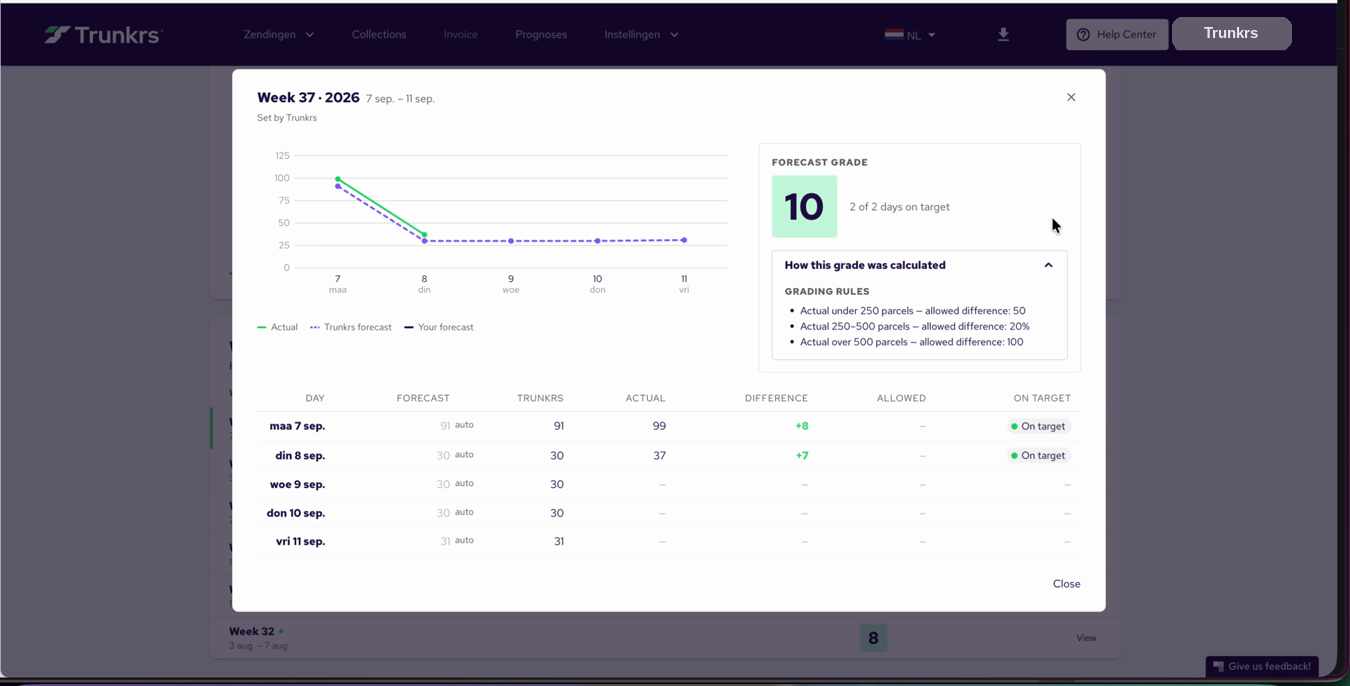Open the Invoice menu item
Image resolution: width=1350 pixels, height=686 pixels.
461,34
